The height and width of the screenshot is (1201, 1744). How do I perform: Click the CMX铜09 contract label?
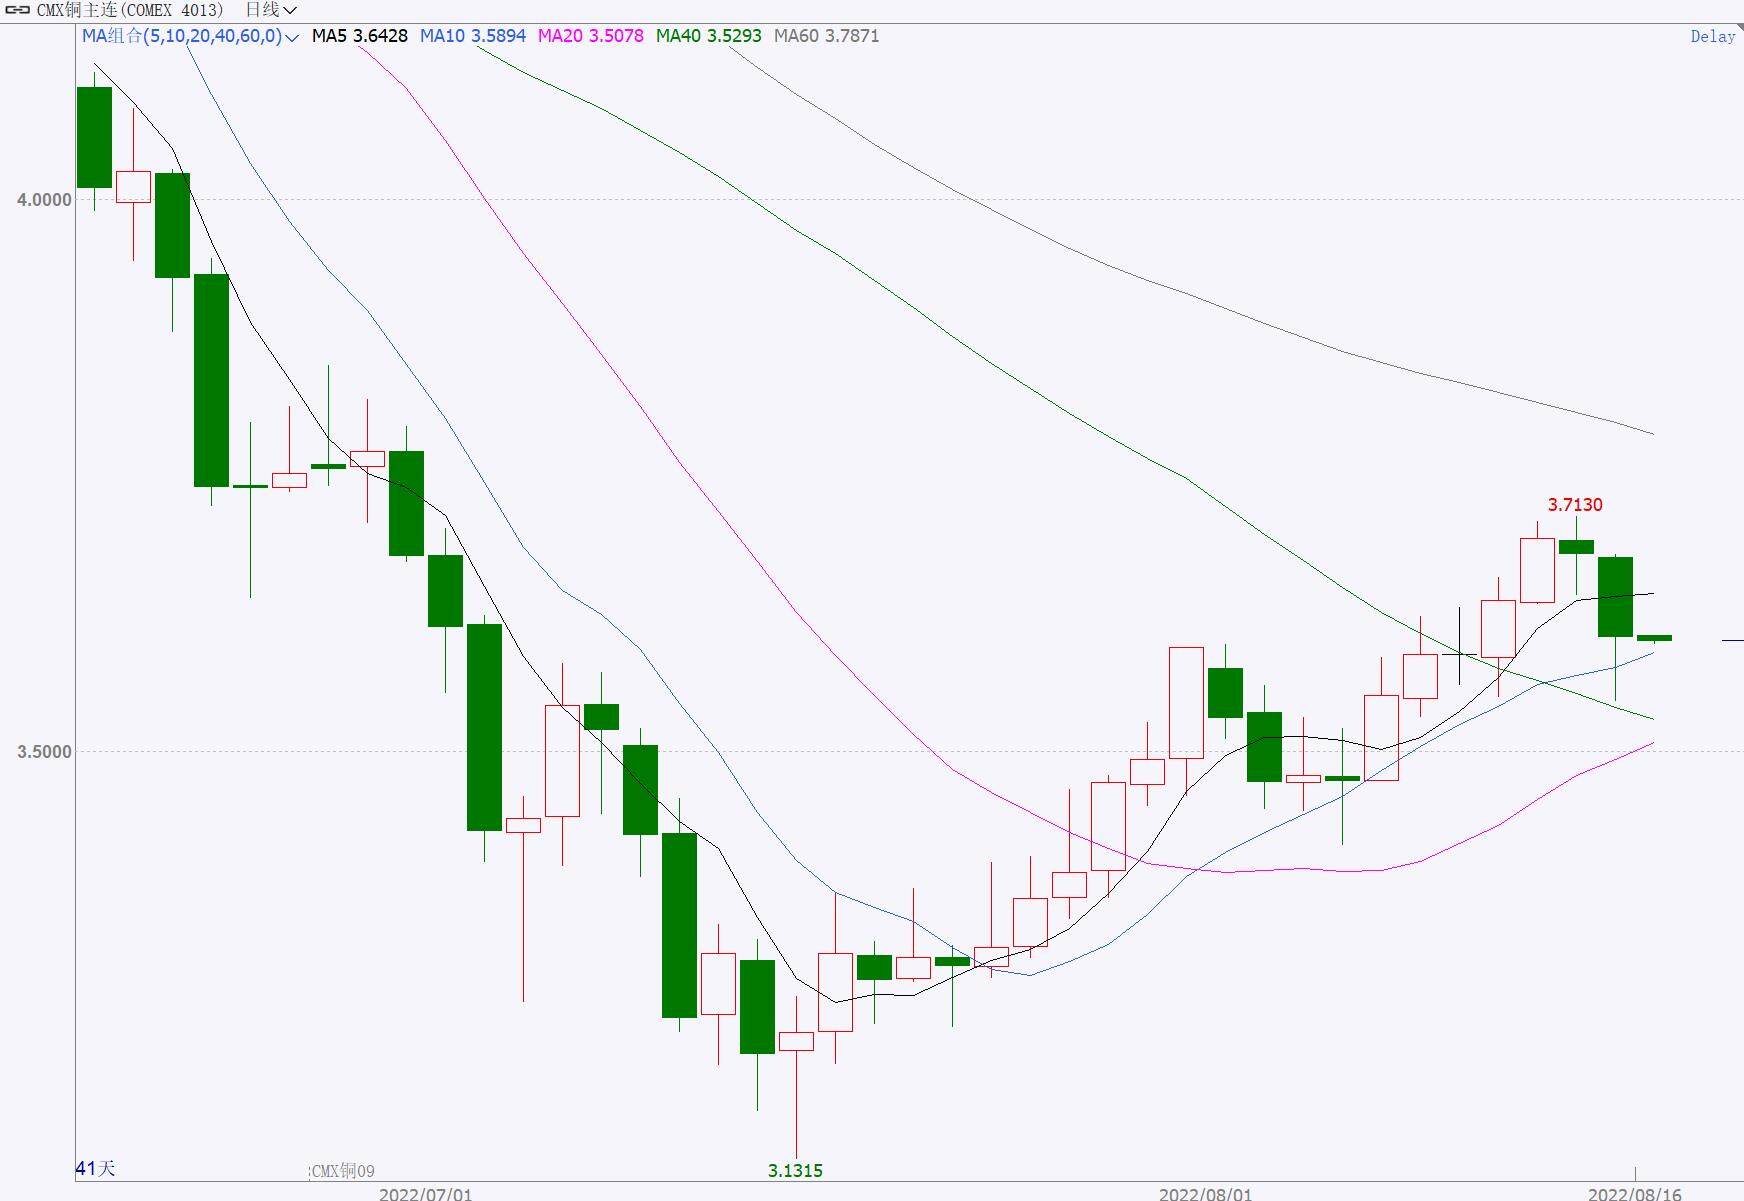pyautogui.click(x=343, y=1171)
